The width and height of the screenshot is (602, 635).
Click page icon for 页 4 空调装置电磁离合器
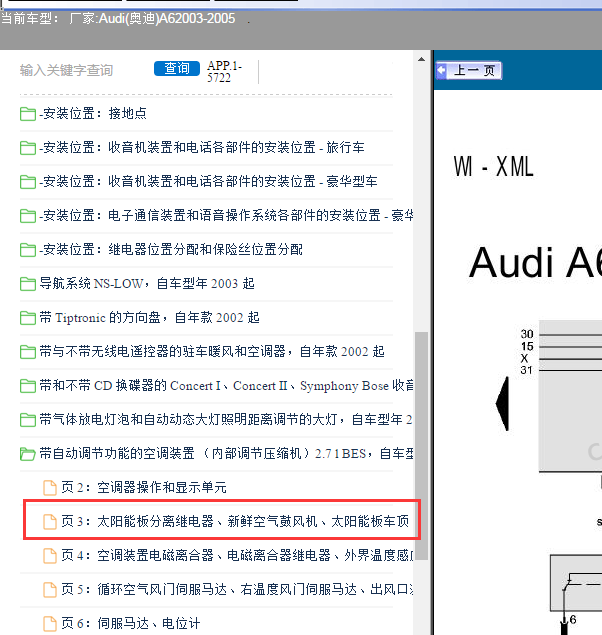(x=50, y=556)
